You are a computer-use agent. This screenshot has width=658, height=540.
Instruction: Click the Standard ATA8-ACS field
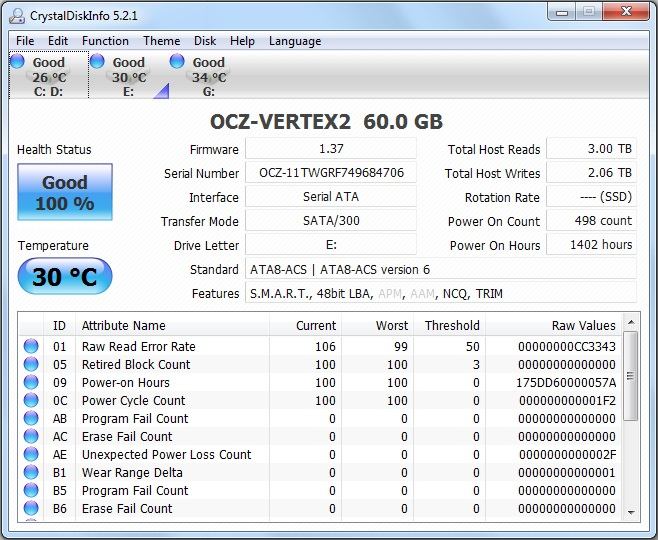(441, 269)
